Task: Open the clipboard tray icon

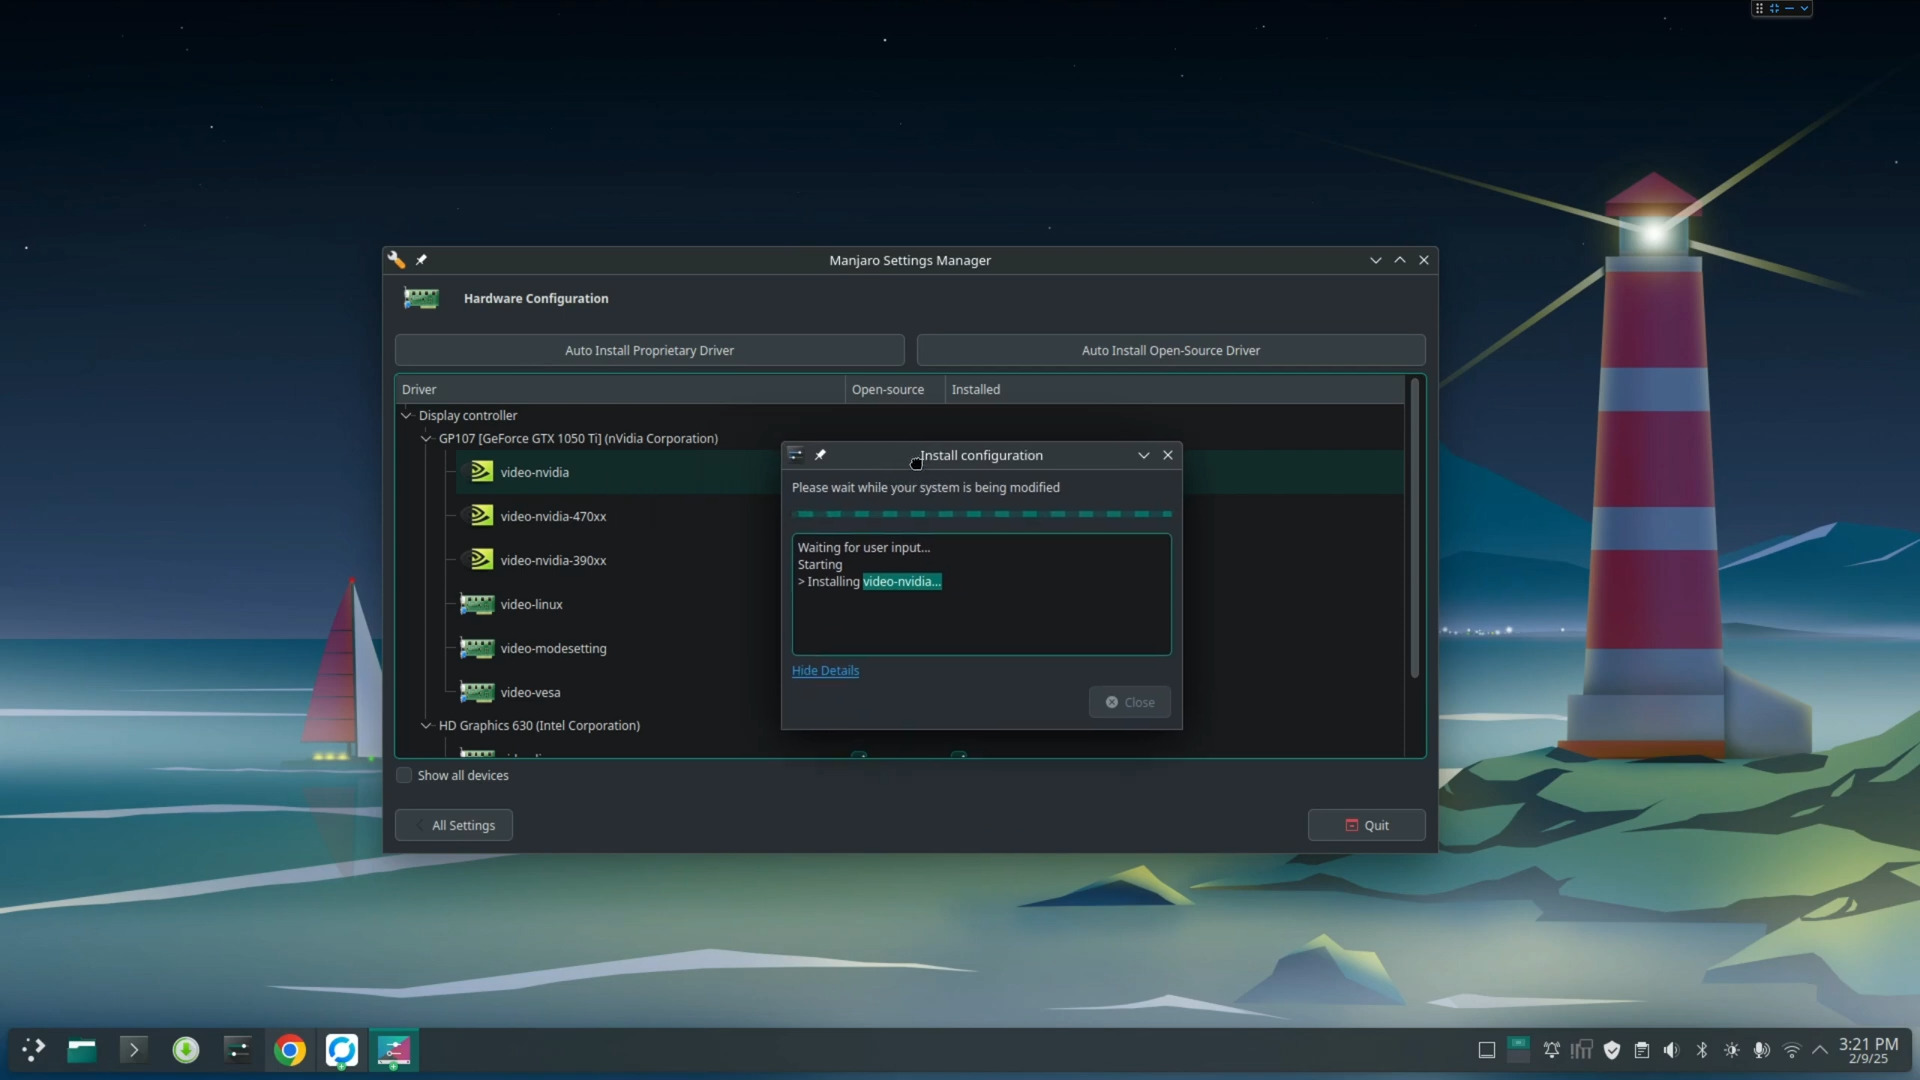Action: click(x=1642, y=1050)
